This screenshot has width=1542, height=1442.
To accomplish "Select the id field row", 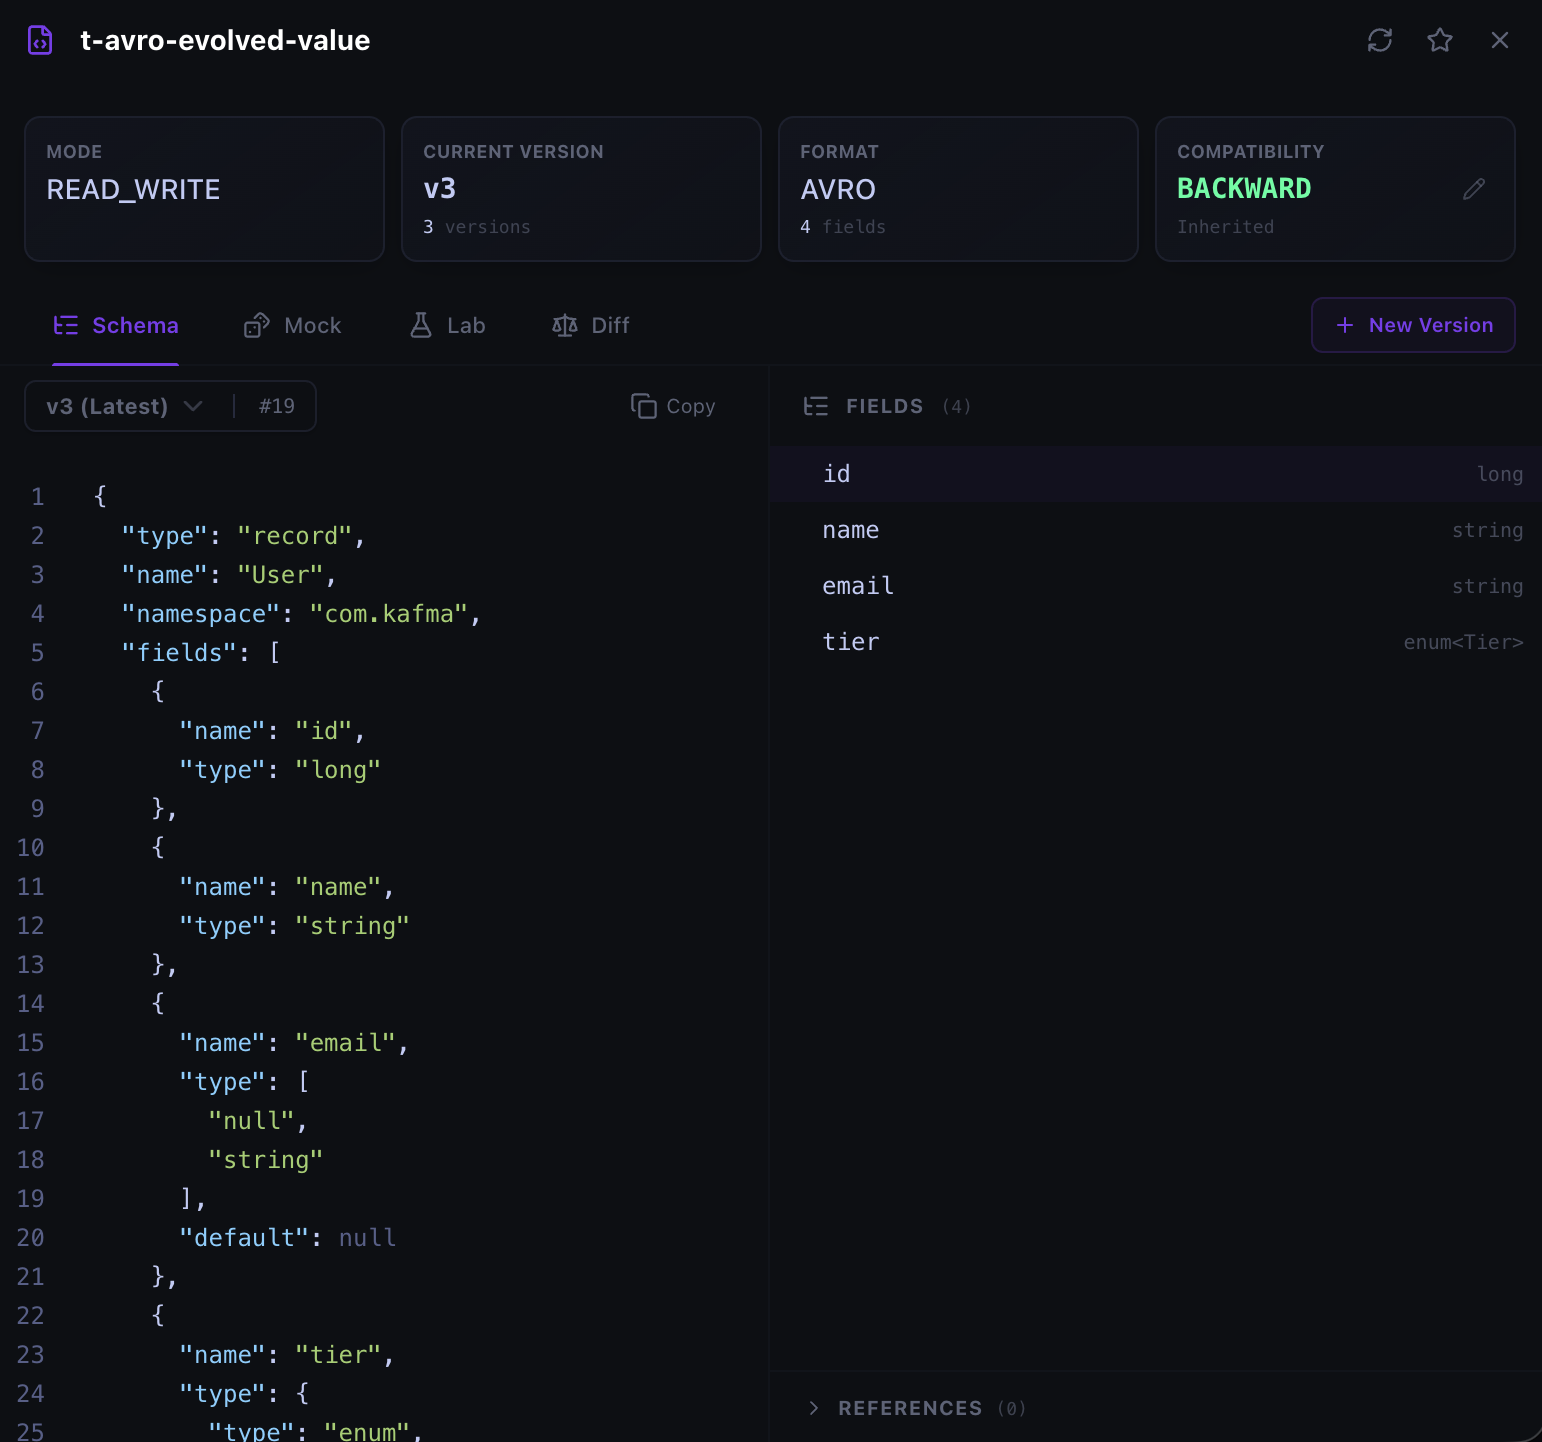I will (1155, 474).
